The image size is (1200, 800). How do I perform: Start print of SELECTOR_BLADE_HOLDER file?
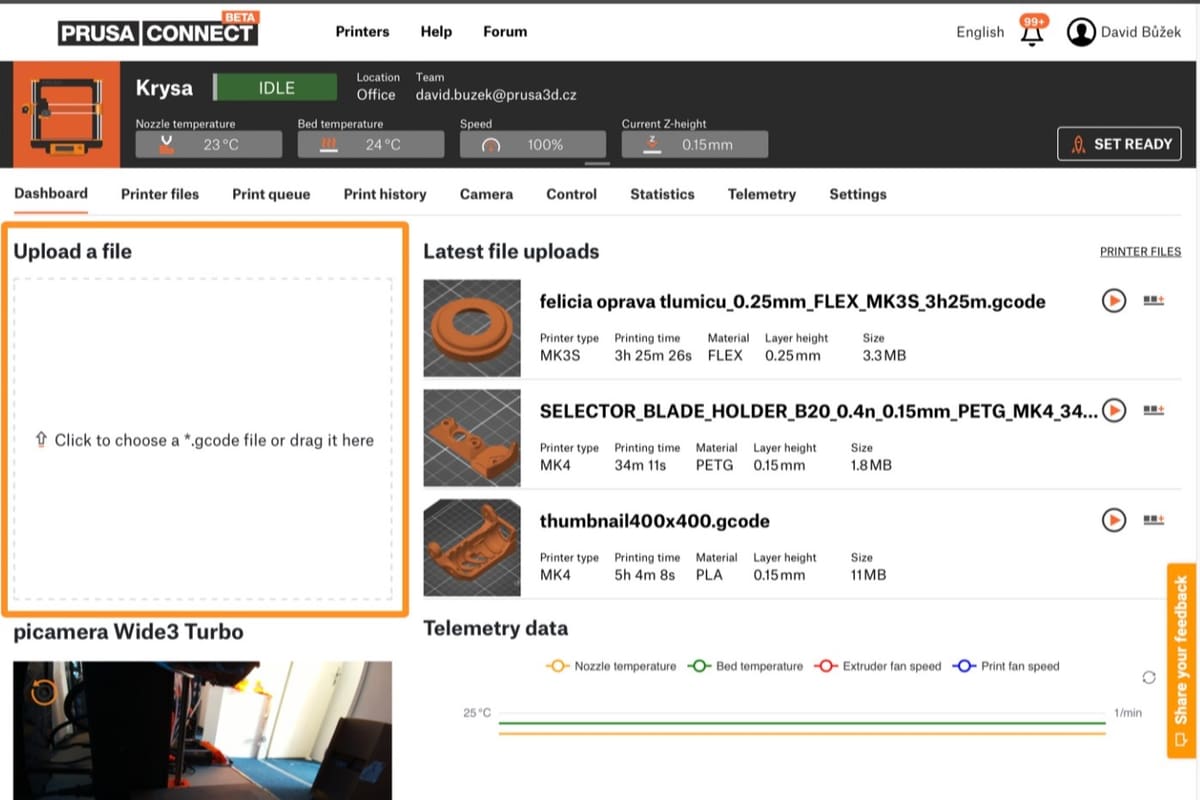click(1114, 410)
